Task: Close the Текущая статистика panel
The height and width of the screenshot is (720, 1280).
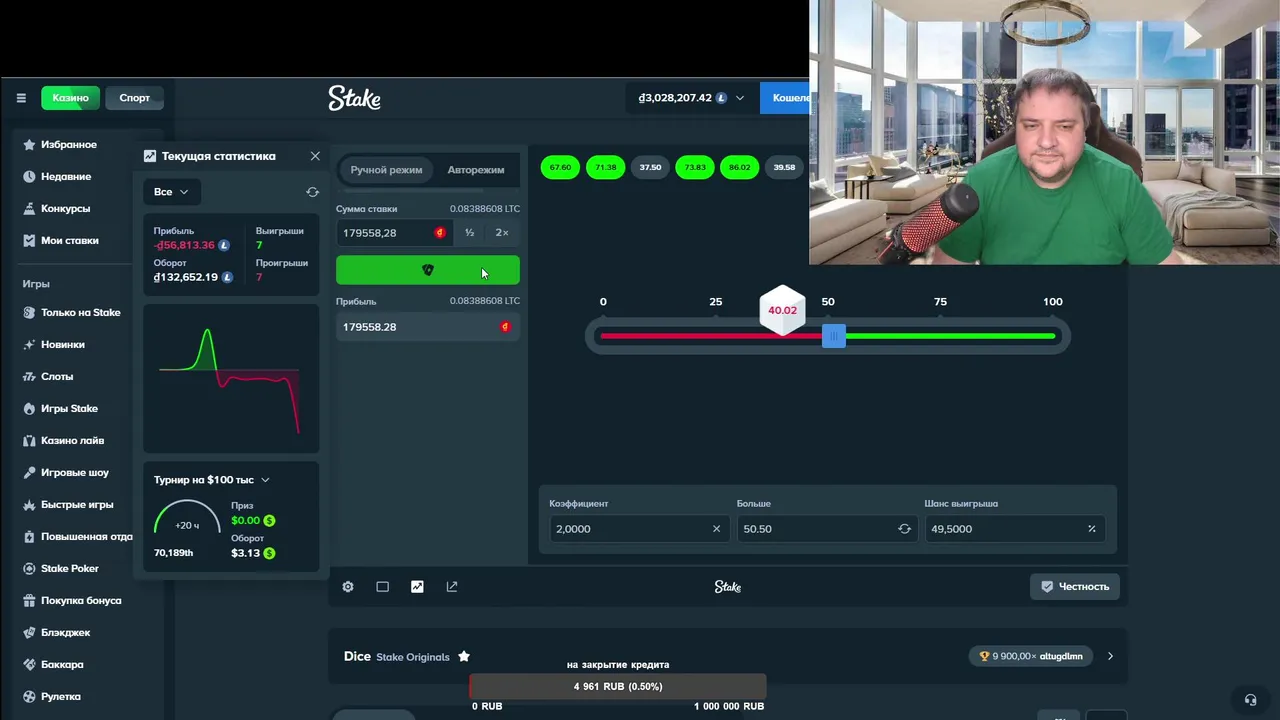Action: pos(315,156)
